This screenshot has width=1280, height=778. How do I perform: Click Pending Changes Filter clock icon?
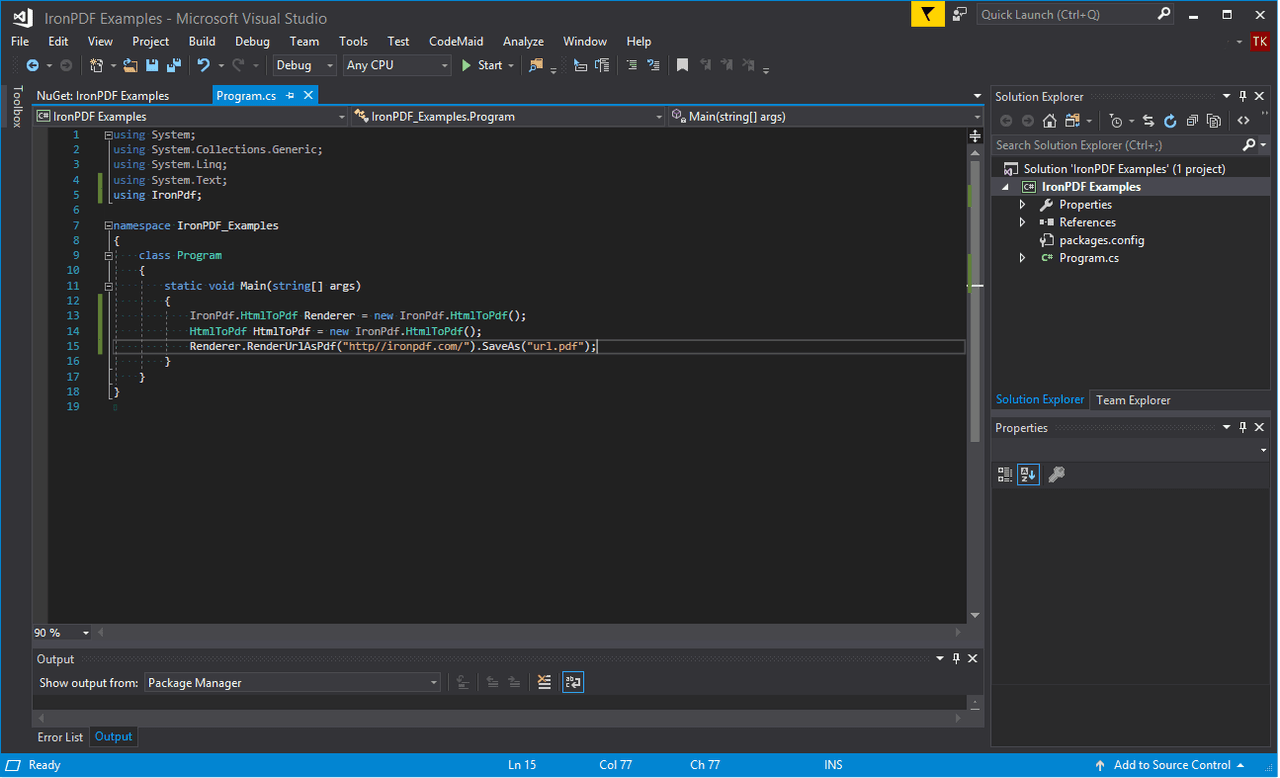tap(1116, 121)
